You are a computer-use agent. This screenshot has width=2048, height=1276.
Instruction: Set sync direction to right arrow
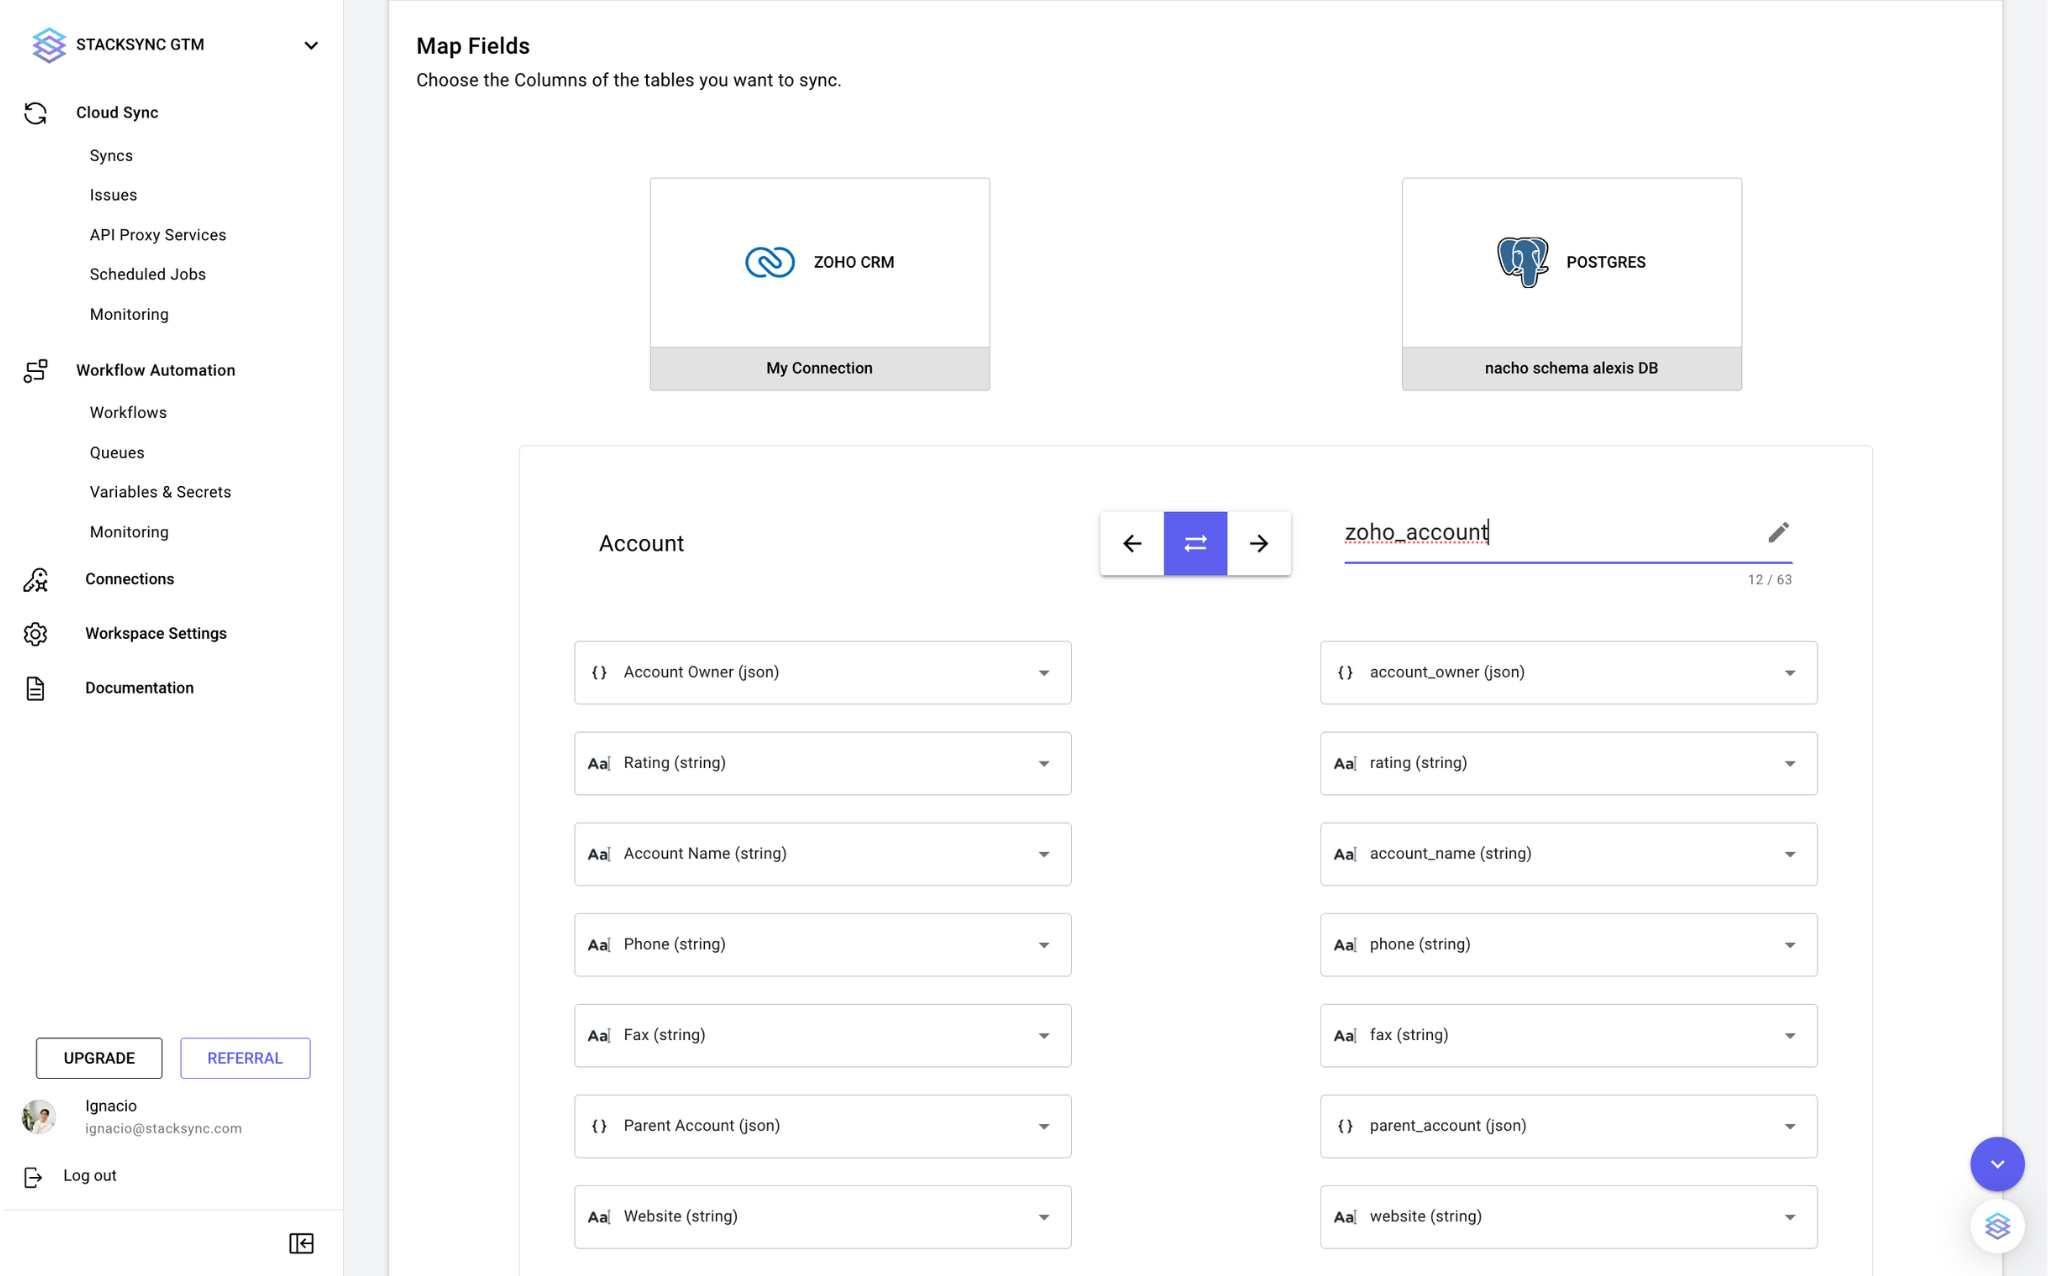(1259, 543)
